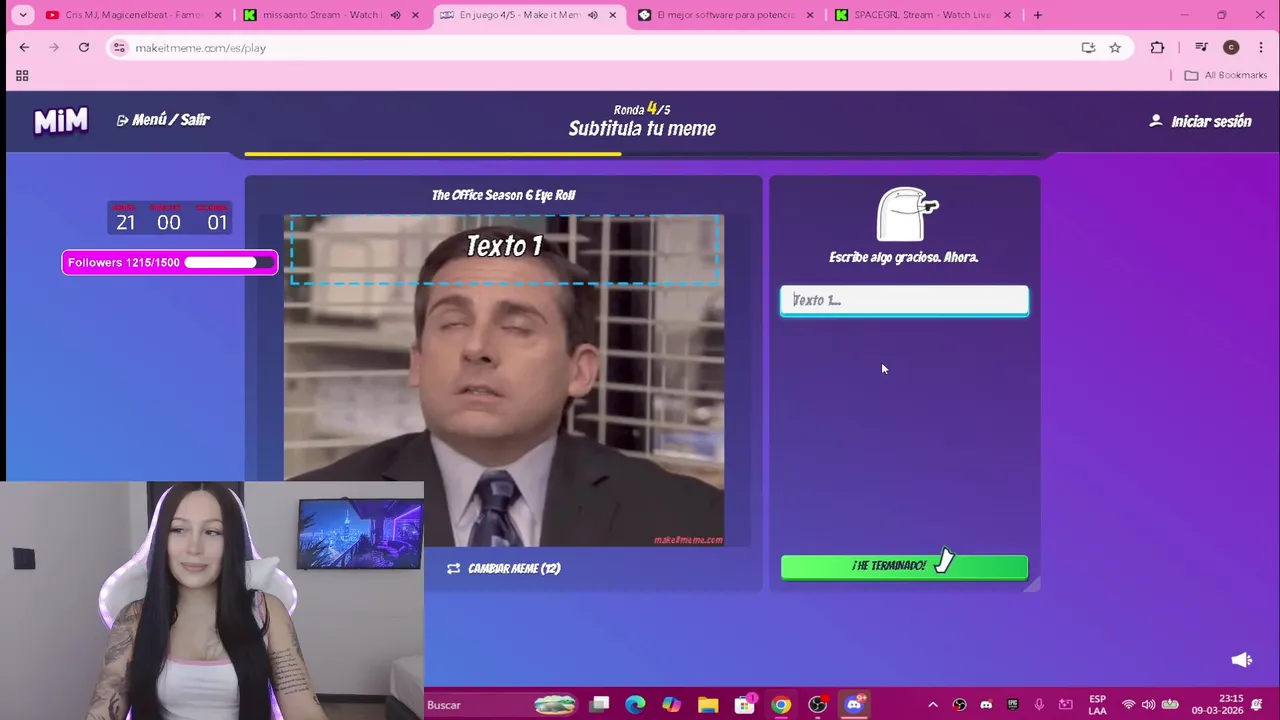
Task: Click the round progress bar
Action: point(642,154)
